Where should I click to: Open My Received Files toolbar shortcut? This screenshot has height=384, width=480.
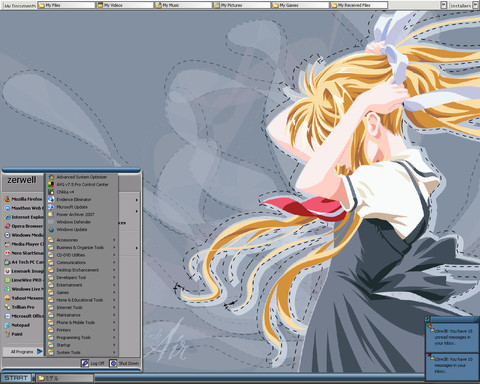point(359,5)
